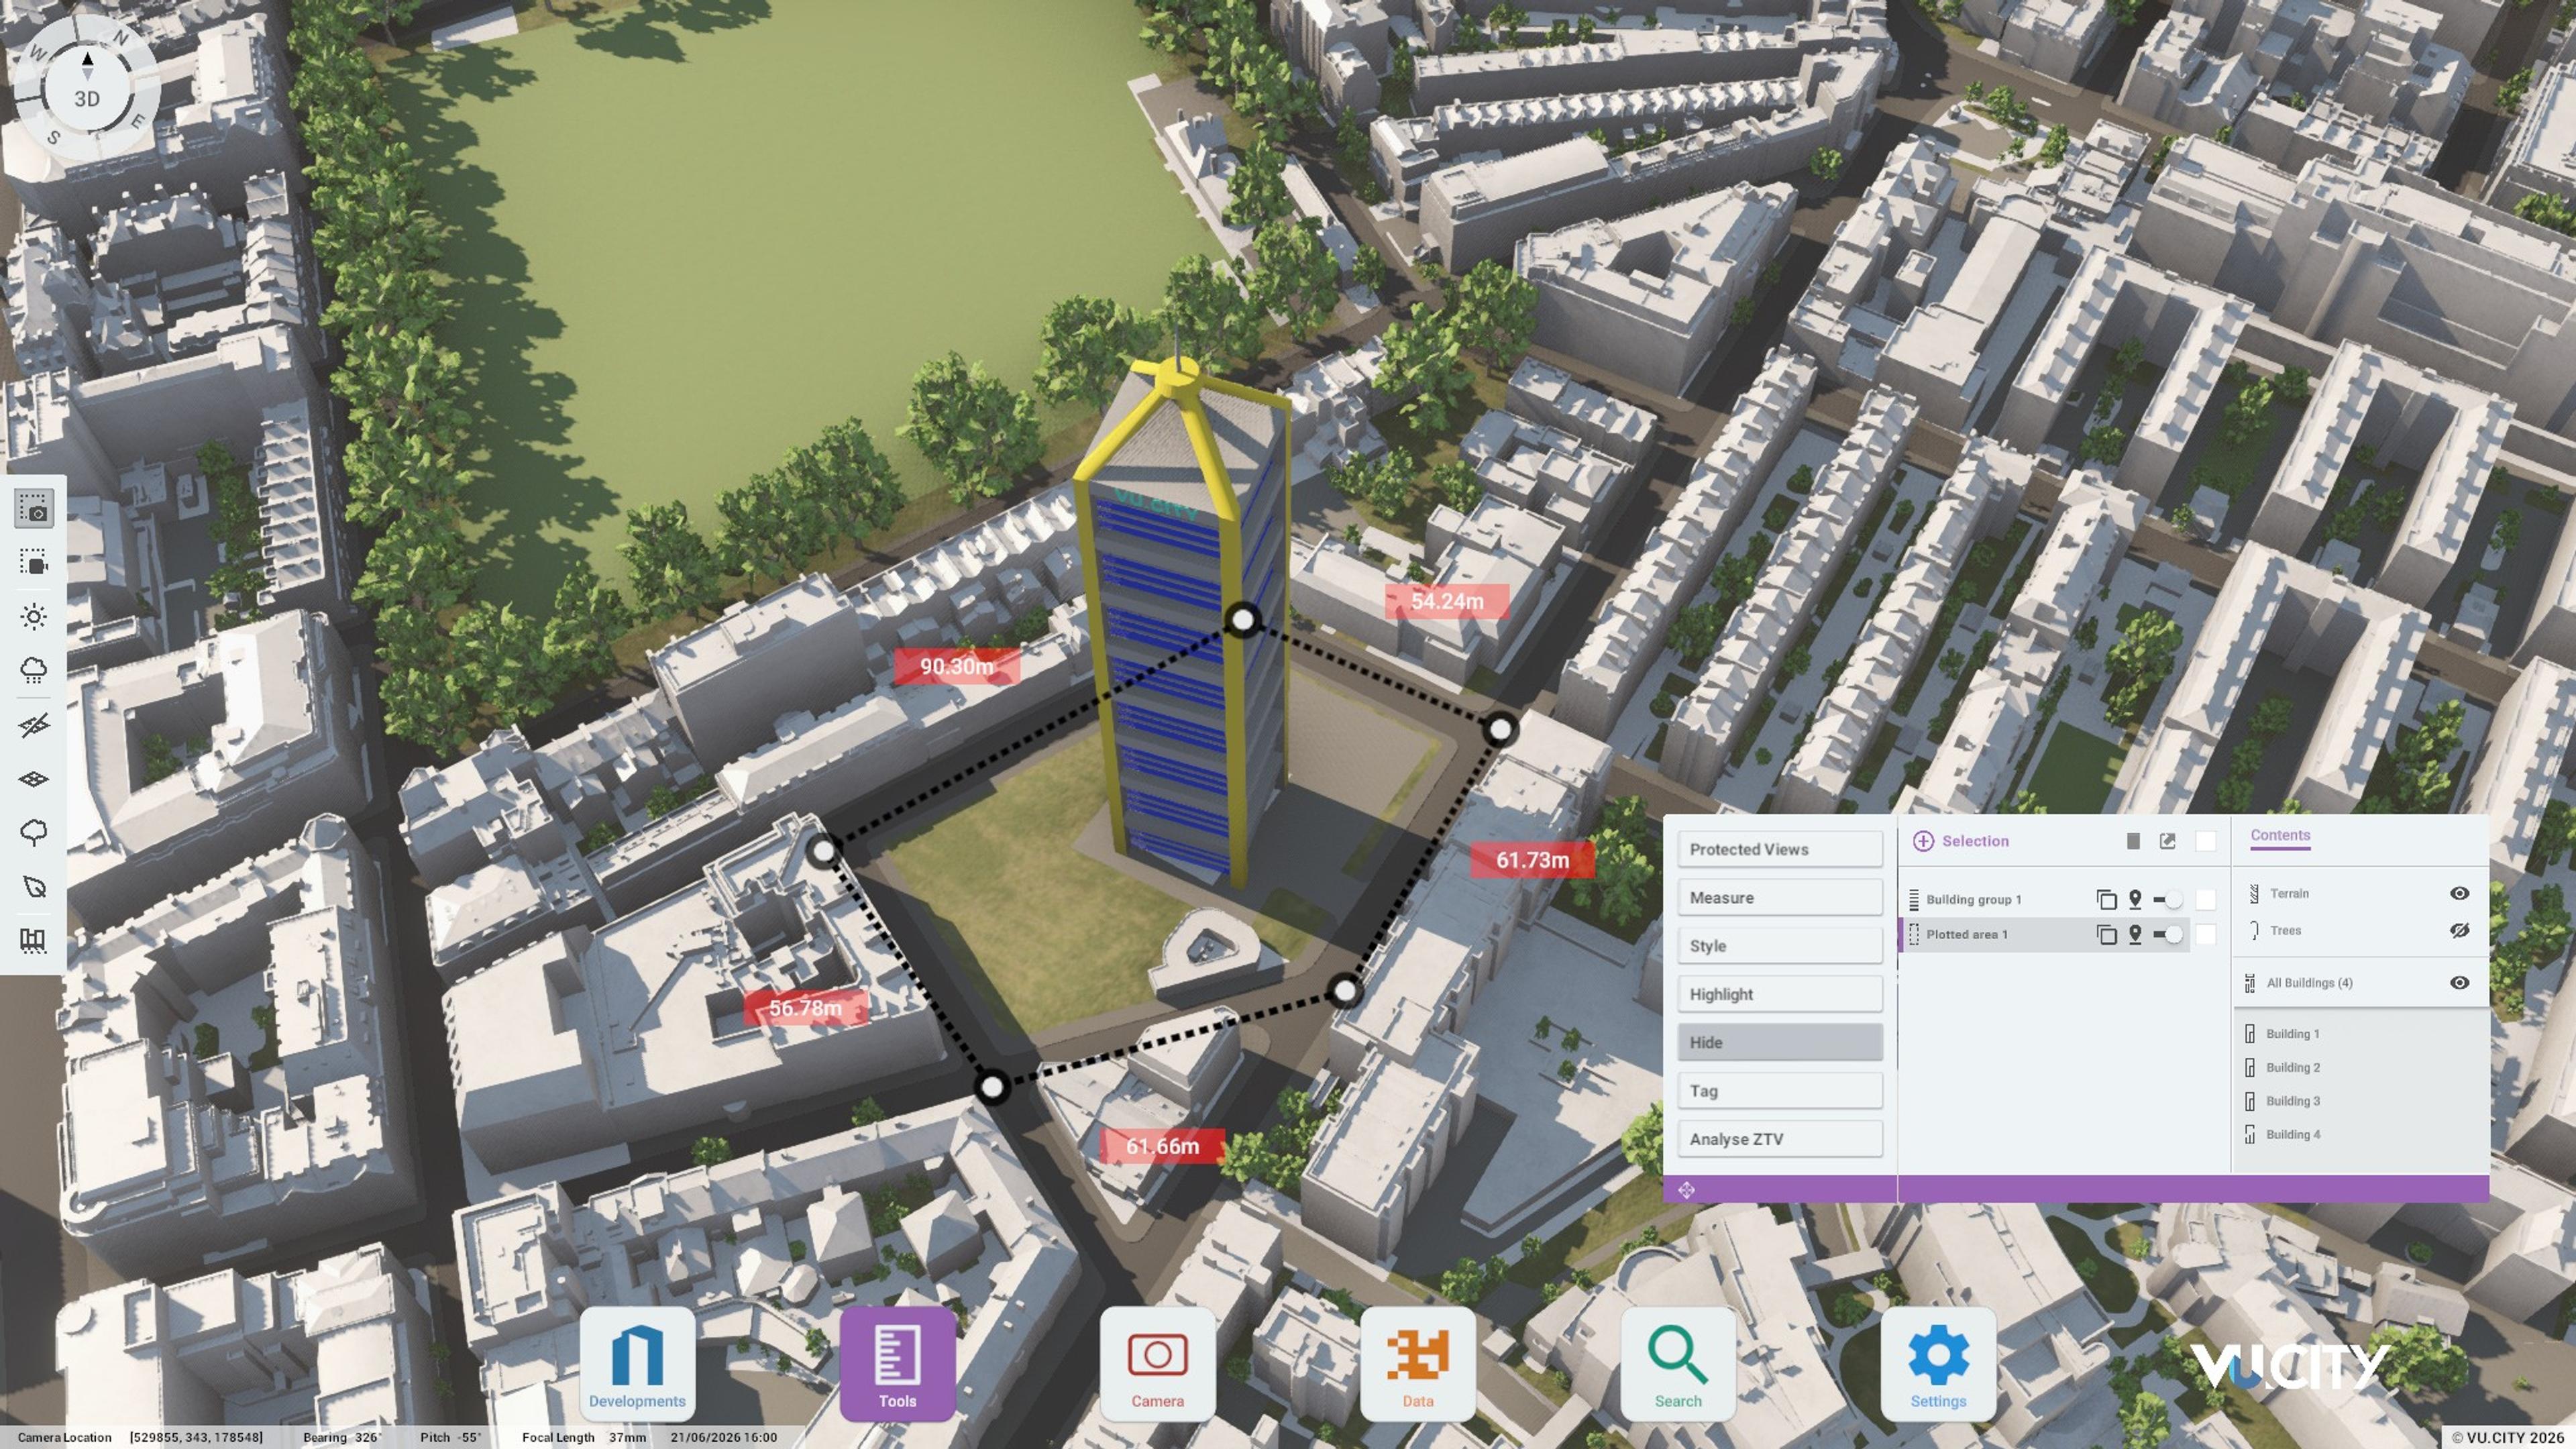This screenshot has height=1449, width=2576.
Task: Open the Camera menu
Action: point(1157,1364)
